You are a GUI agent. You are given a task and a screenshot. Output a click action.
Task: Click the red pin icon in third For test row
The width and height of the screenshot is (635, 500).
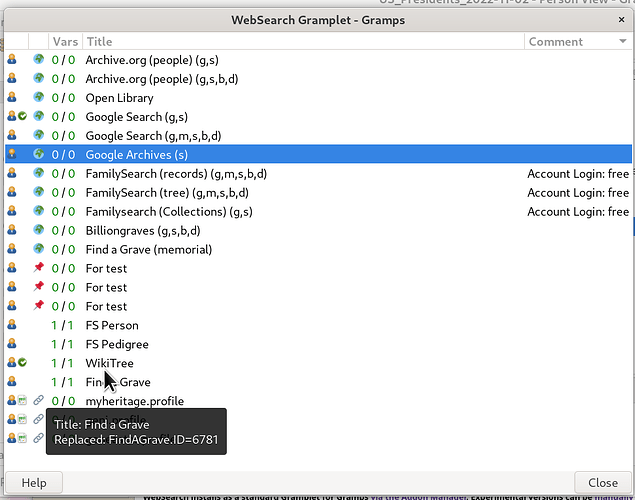[x=38, y=305]
